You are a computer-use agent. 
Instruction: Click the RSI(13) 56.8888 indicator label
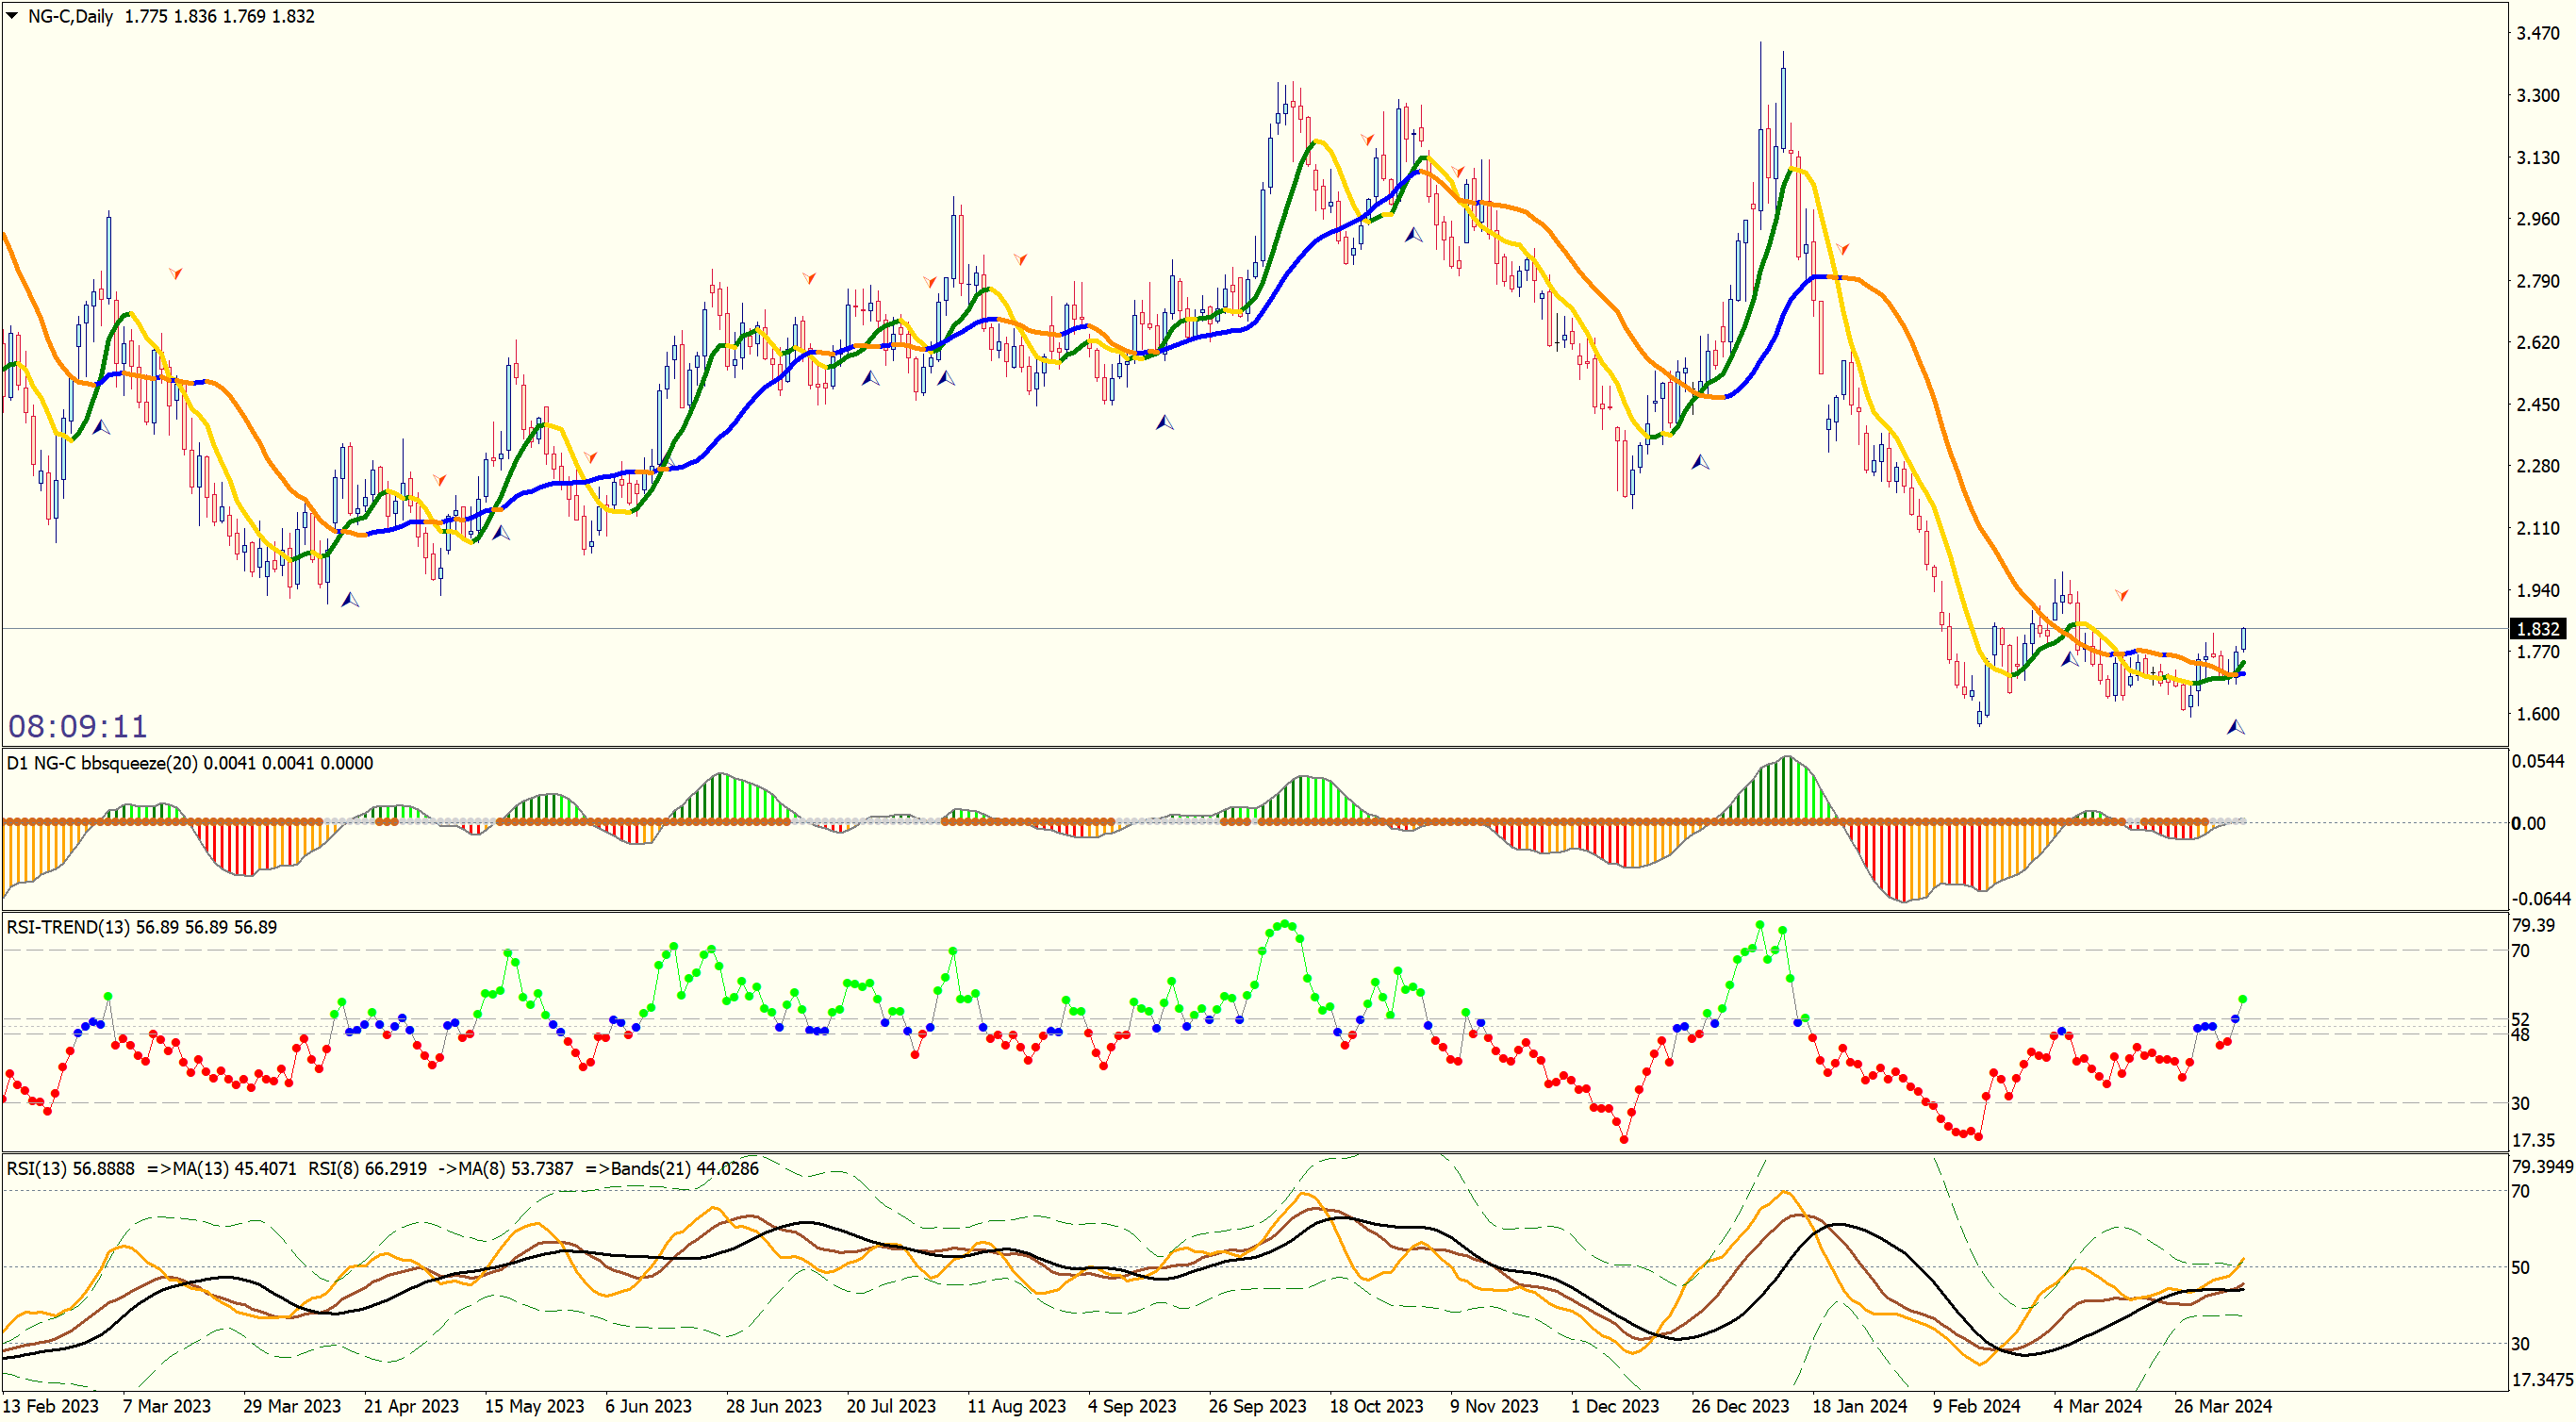click(x=70, y=1168)
